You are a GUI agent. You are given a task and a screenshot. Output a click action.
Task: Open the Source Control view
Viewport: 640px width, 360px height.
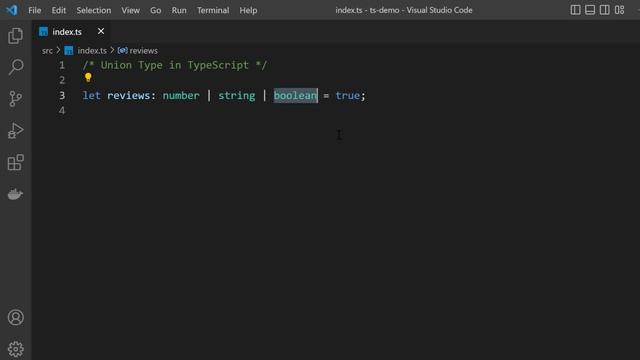(x=16, y=99)
